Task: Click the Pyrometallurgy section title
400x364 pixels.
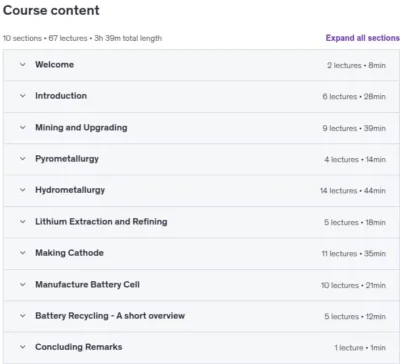Action: [67, 159]
